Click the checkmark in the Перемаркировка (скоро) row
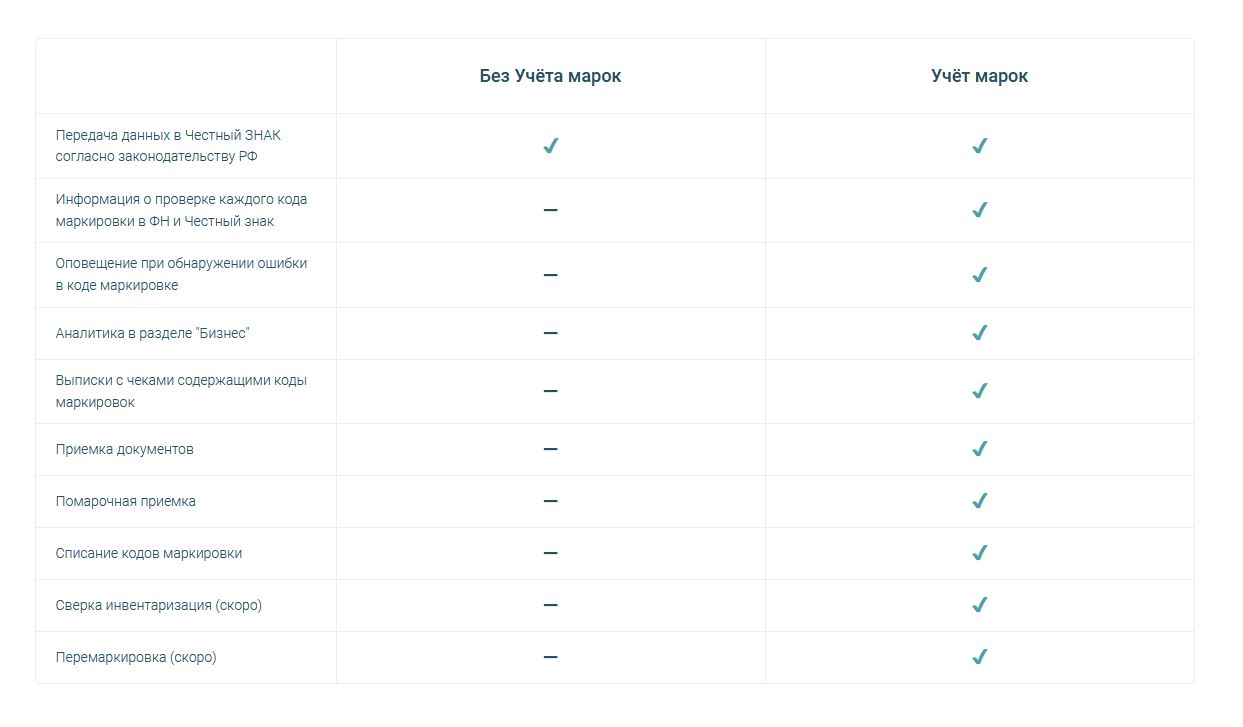This screenshot has height=727, width=1243. 980,657
